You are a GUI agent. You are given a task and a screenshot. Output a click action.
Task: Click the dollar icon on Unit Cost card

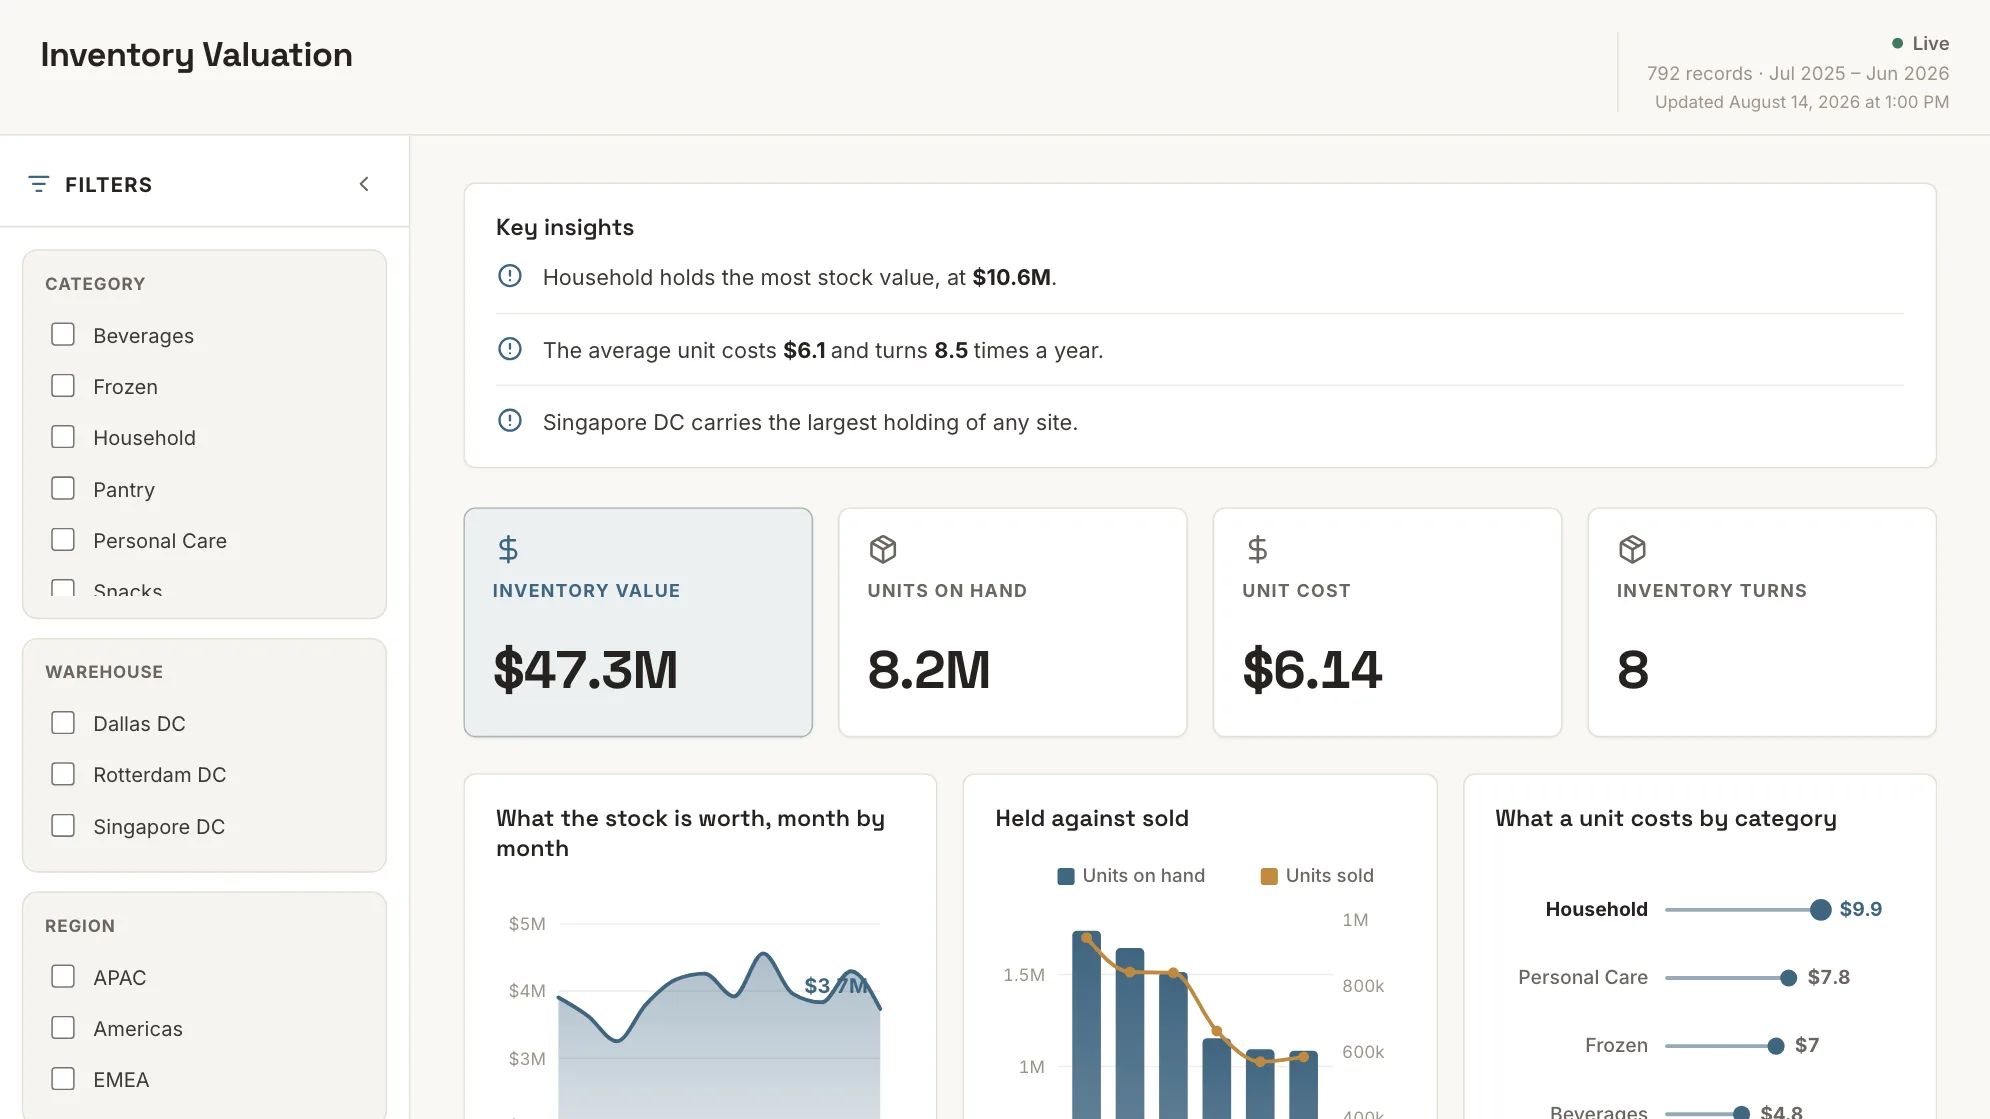1257,549
